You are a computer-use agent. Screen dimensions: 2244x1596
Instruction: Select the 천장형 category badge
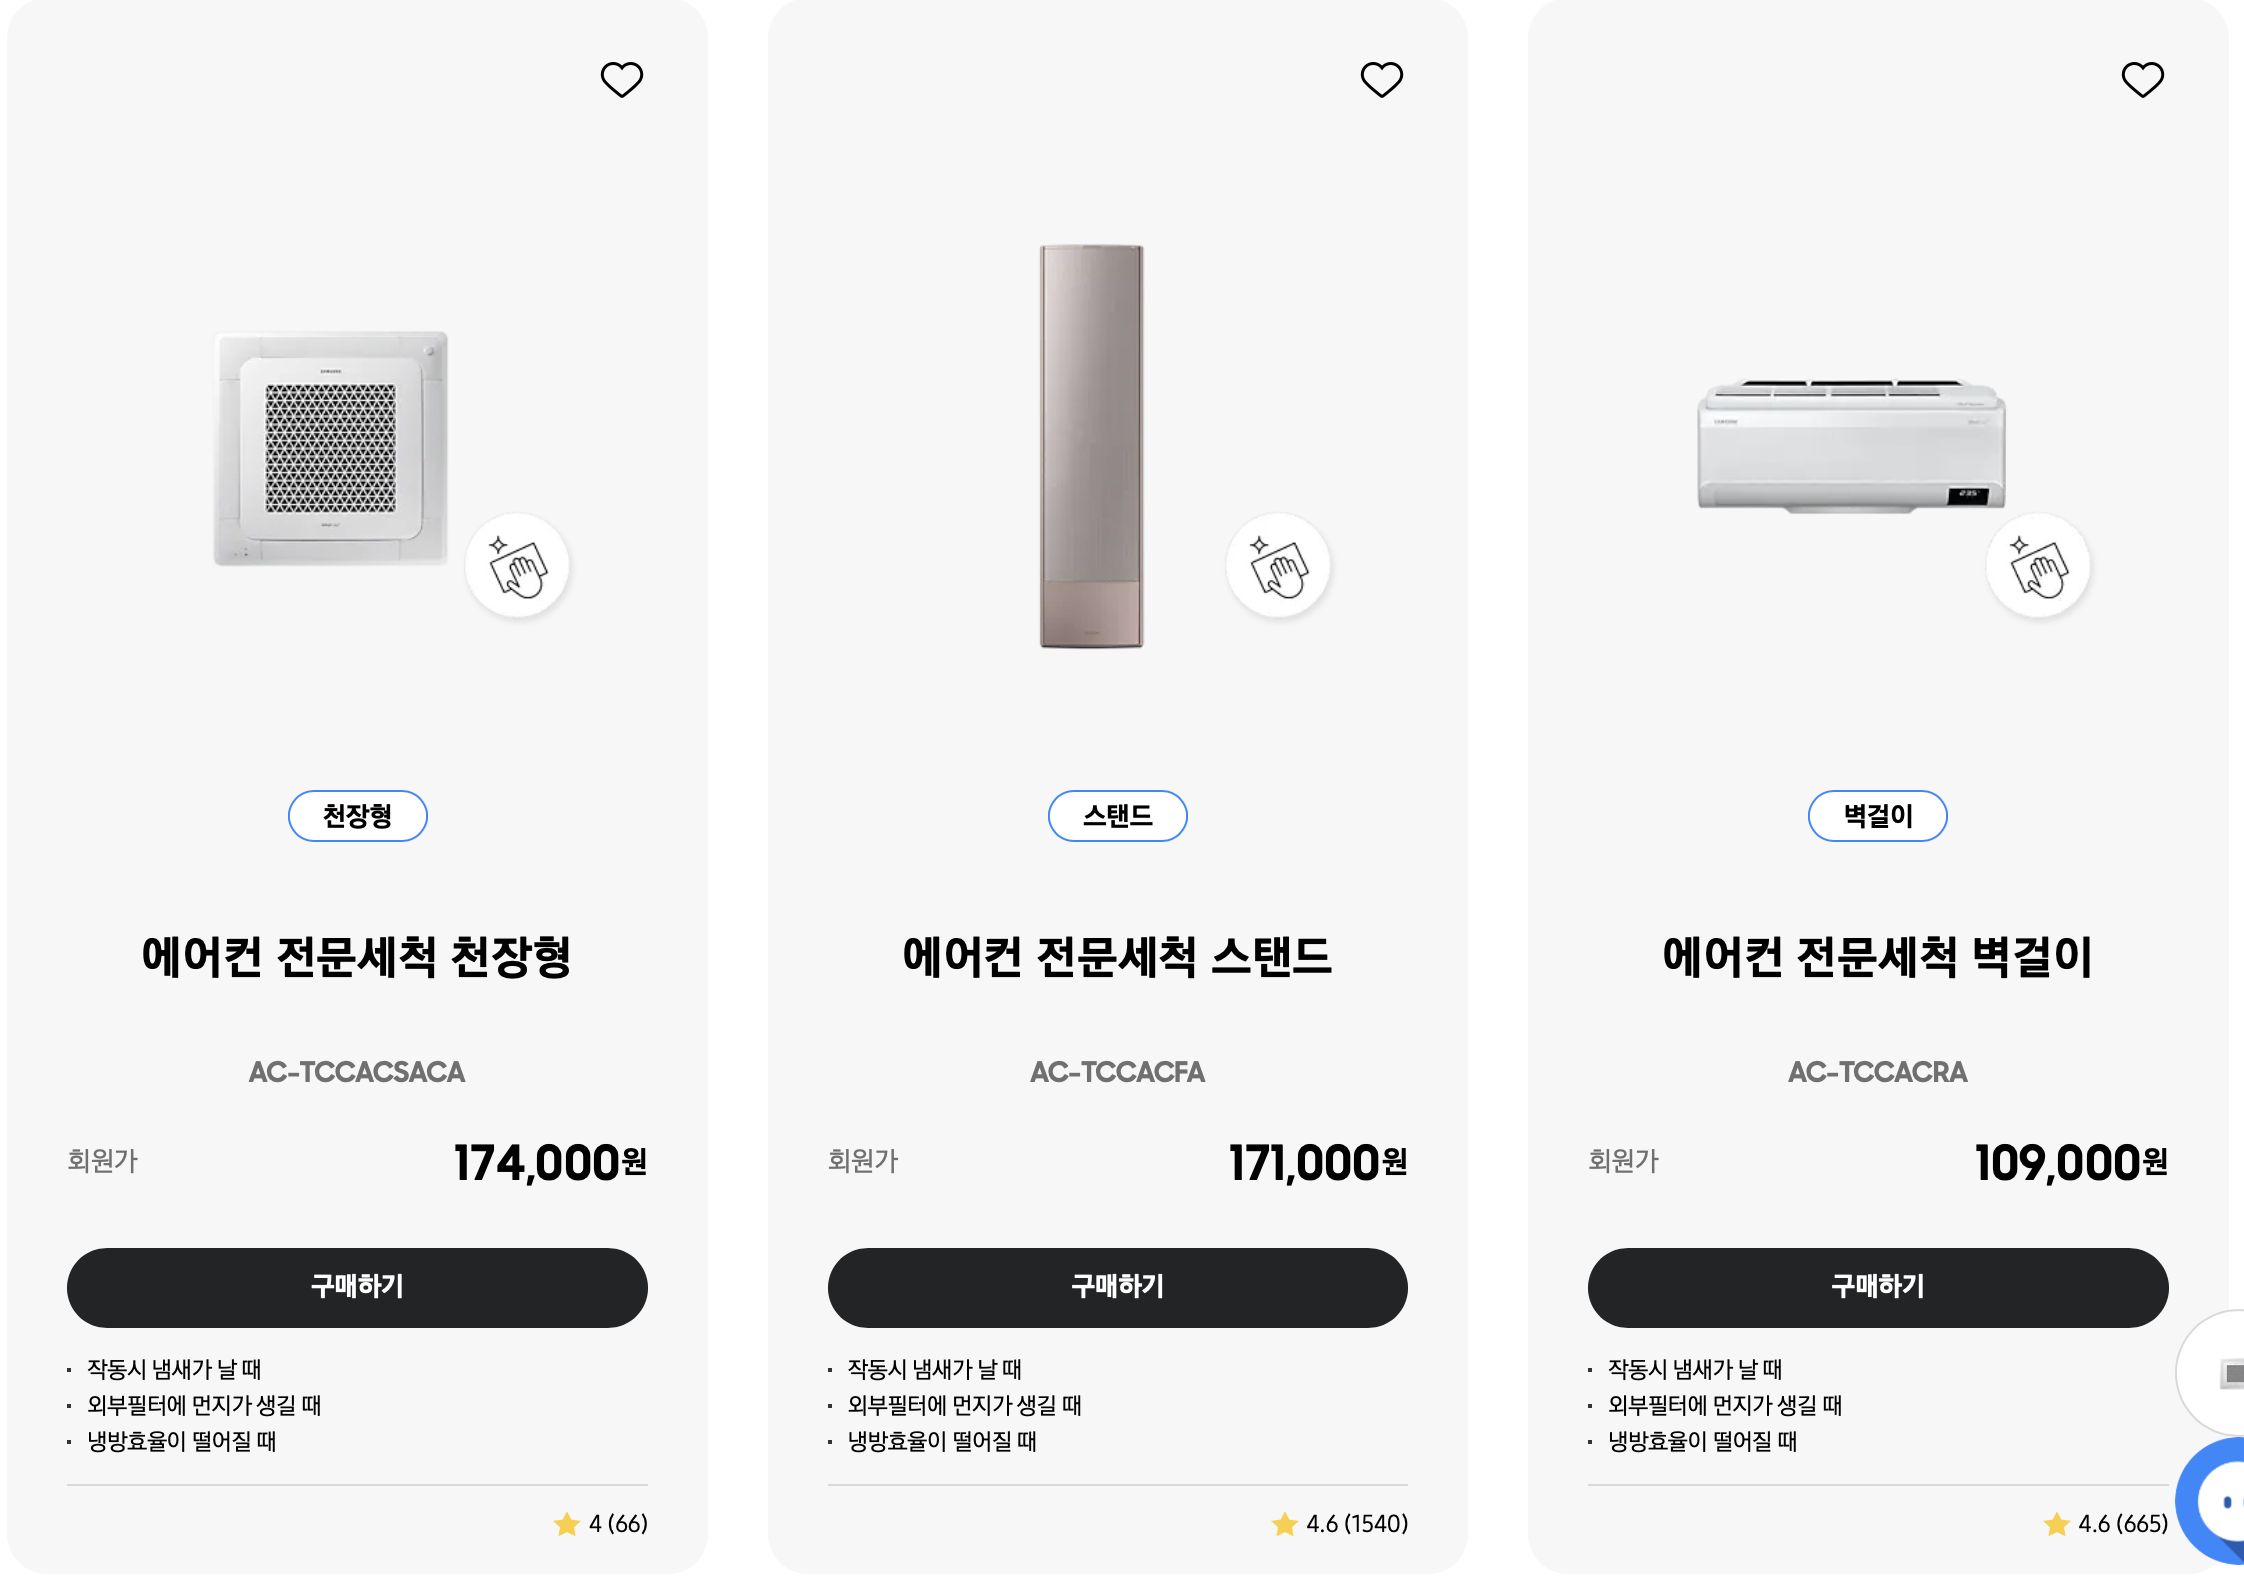pyautogui.click(x=357, y=815)
